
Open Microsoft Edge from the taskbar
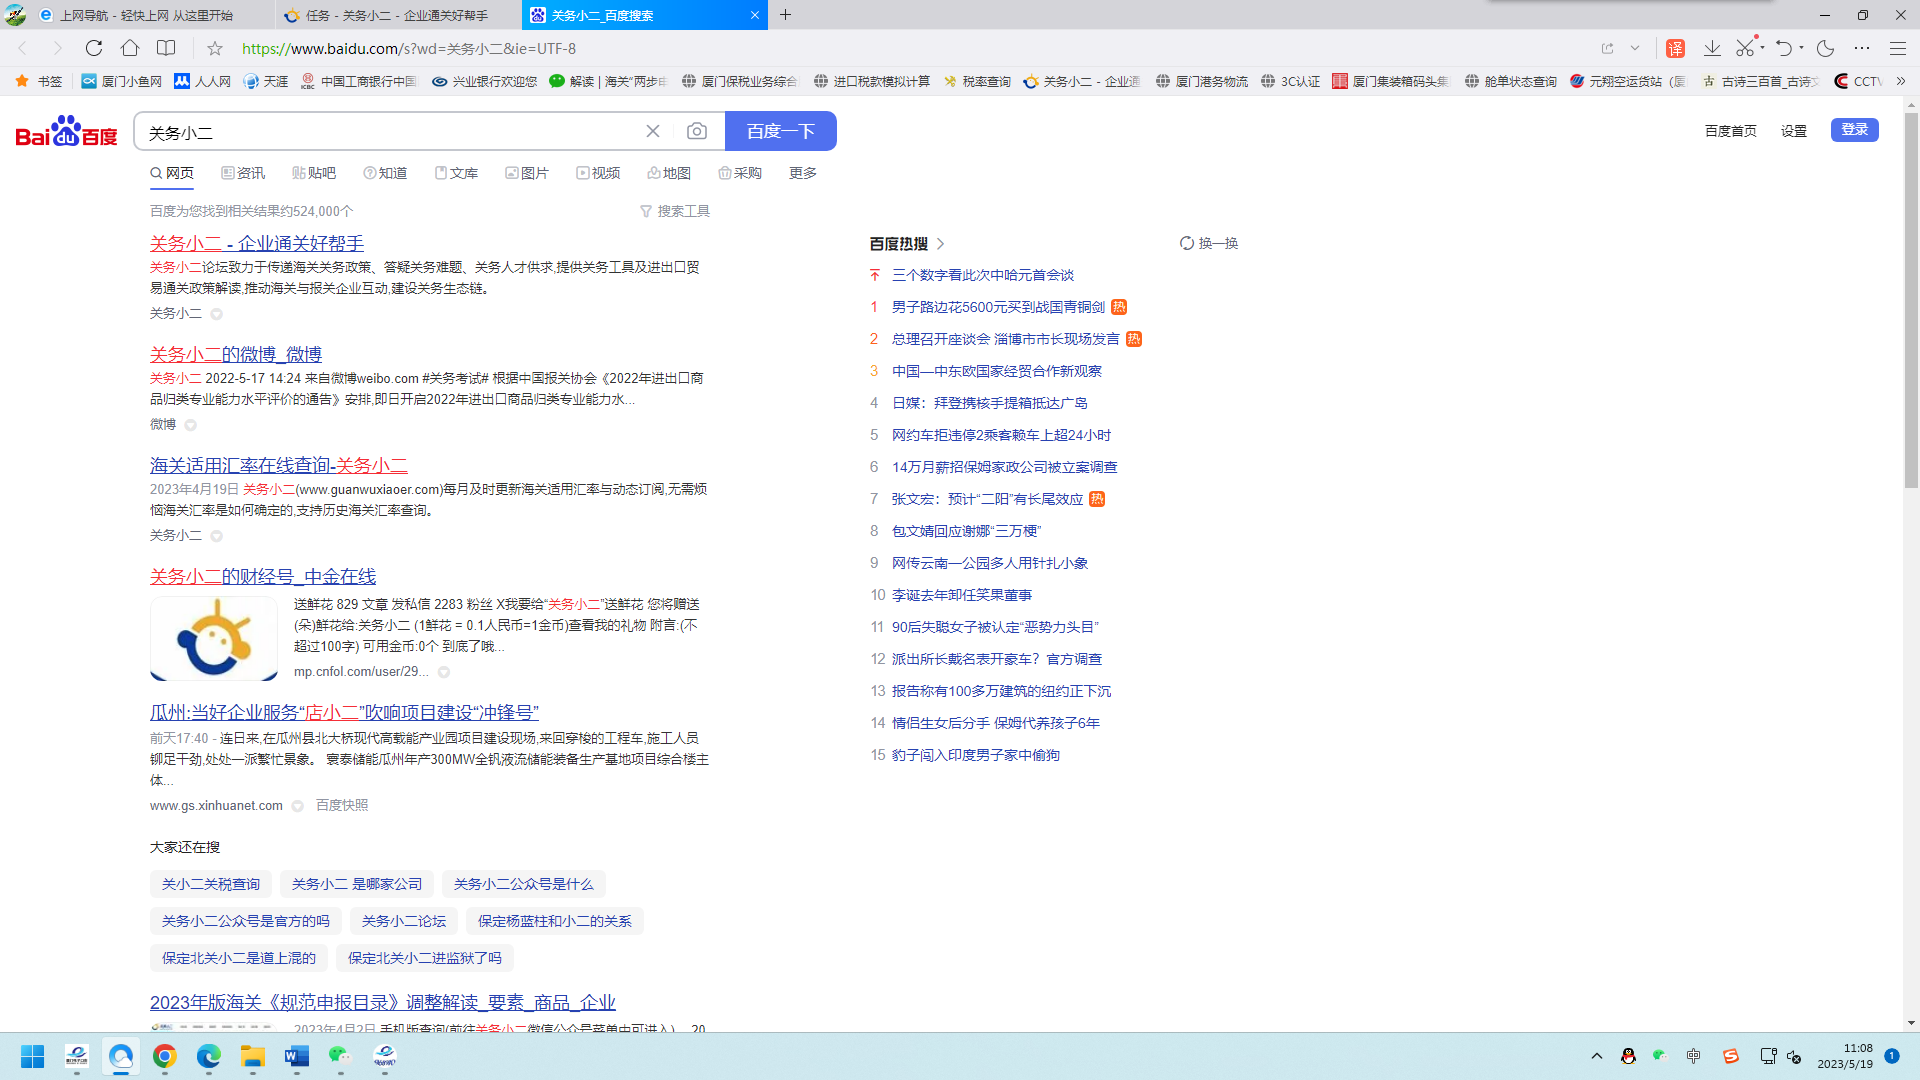tap(209, 1056)
